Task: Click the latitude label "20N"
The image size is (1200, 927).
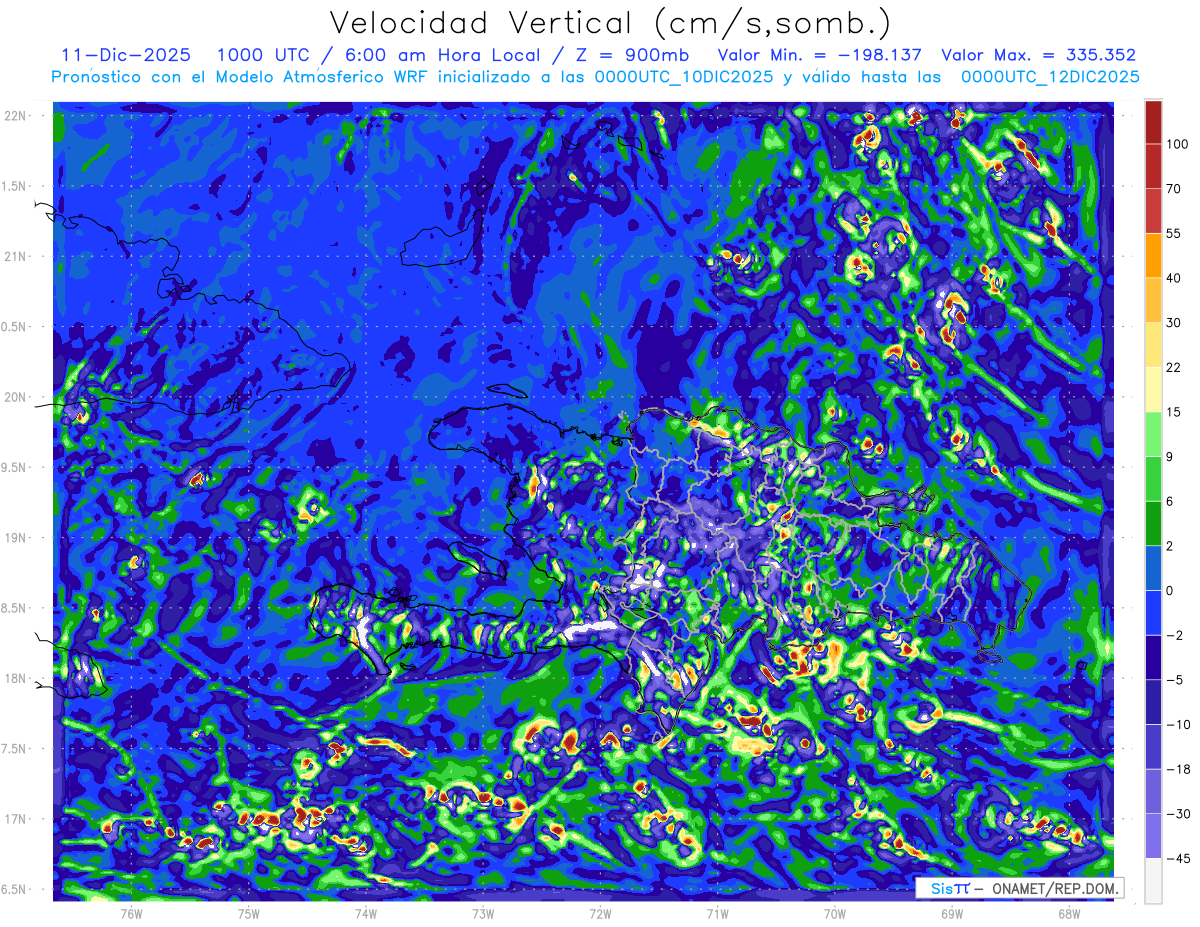Action: click(x=17, y=397)
